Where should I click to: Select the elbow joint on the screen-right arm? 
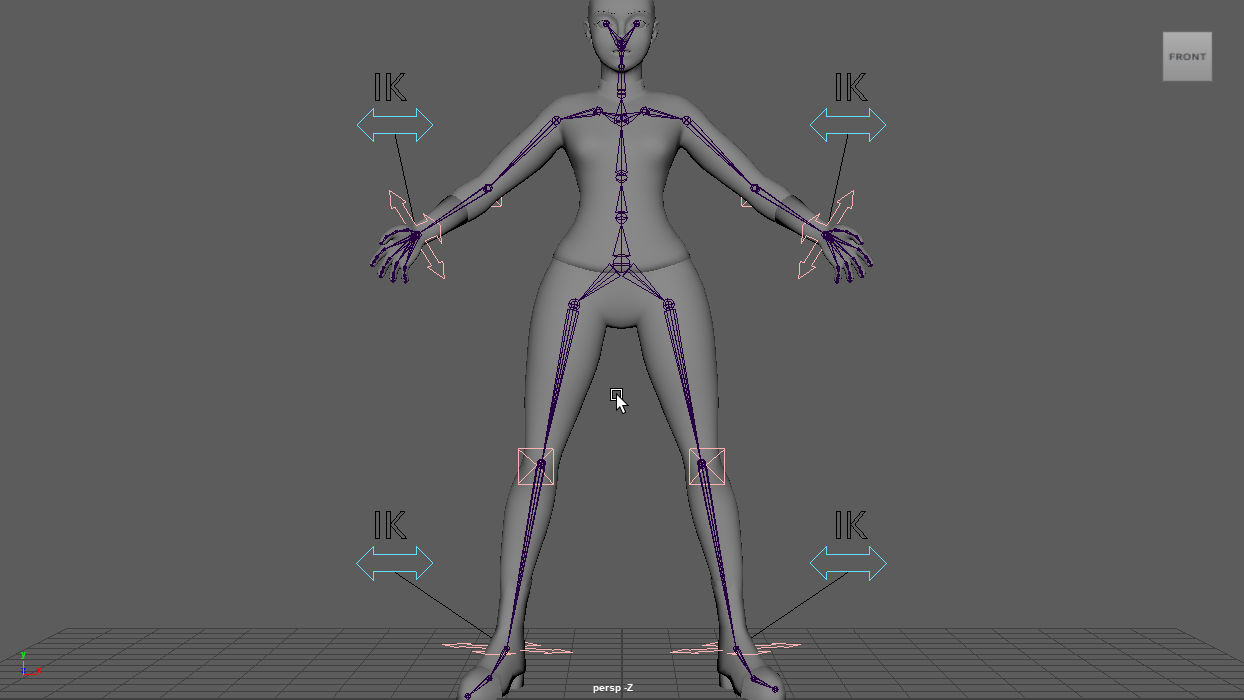753,187
